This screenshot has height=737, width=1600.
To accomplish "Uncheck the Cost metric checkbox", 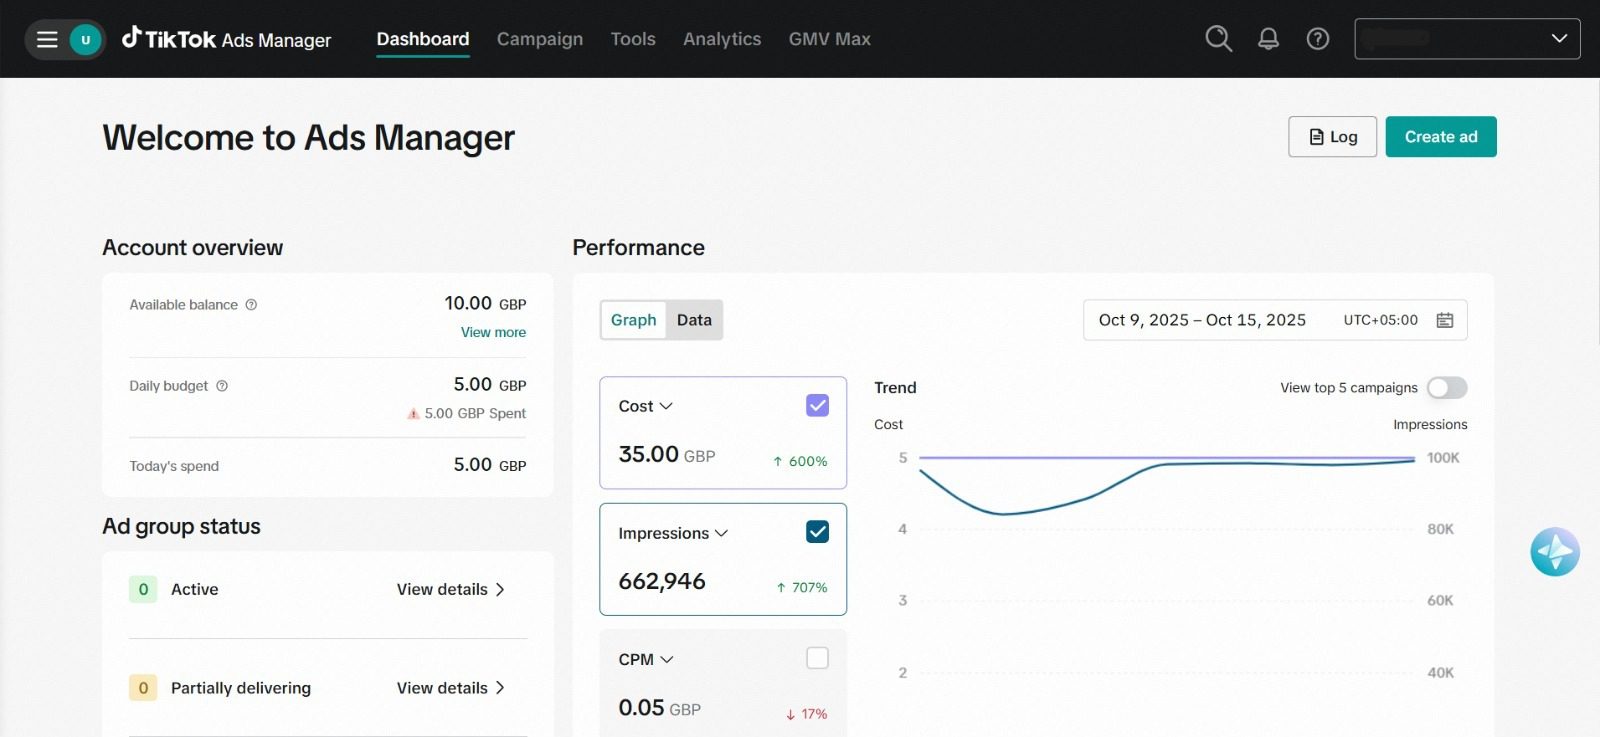I will tap(817, 405).
